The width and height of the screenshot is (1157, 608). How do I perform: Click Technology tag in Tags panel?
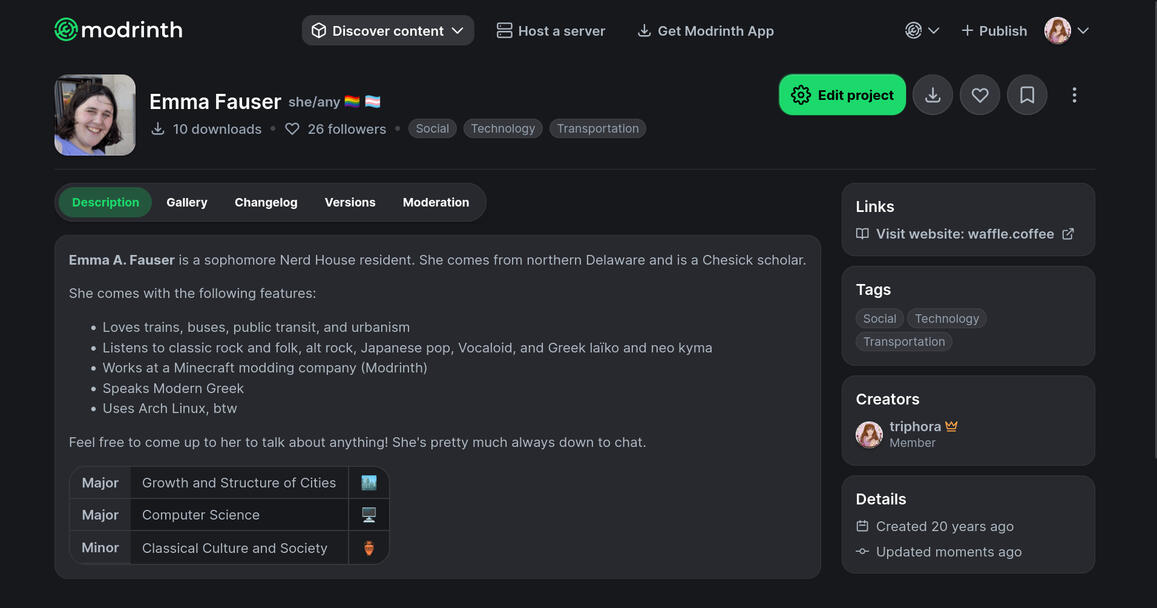tap(947, 318)
